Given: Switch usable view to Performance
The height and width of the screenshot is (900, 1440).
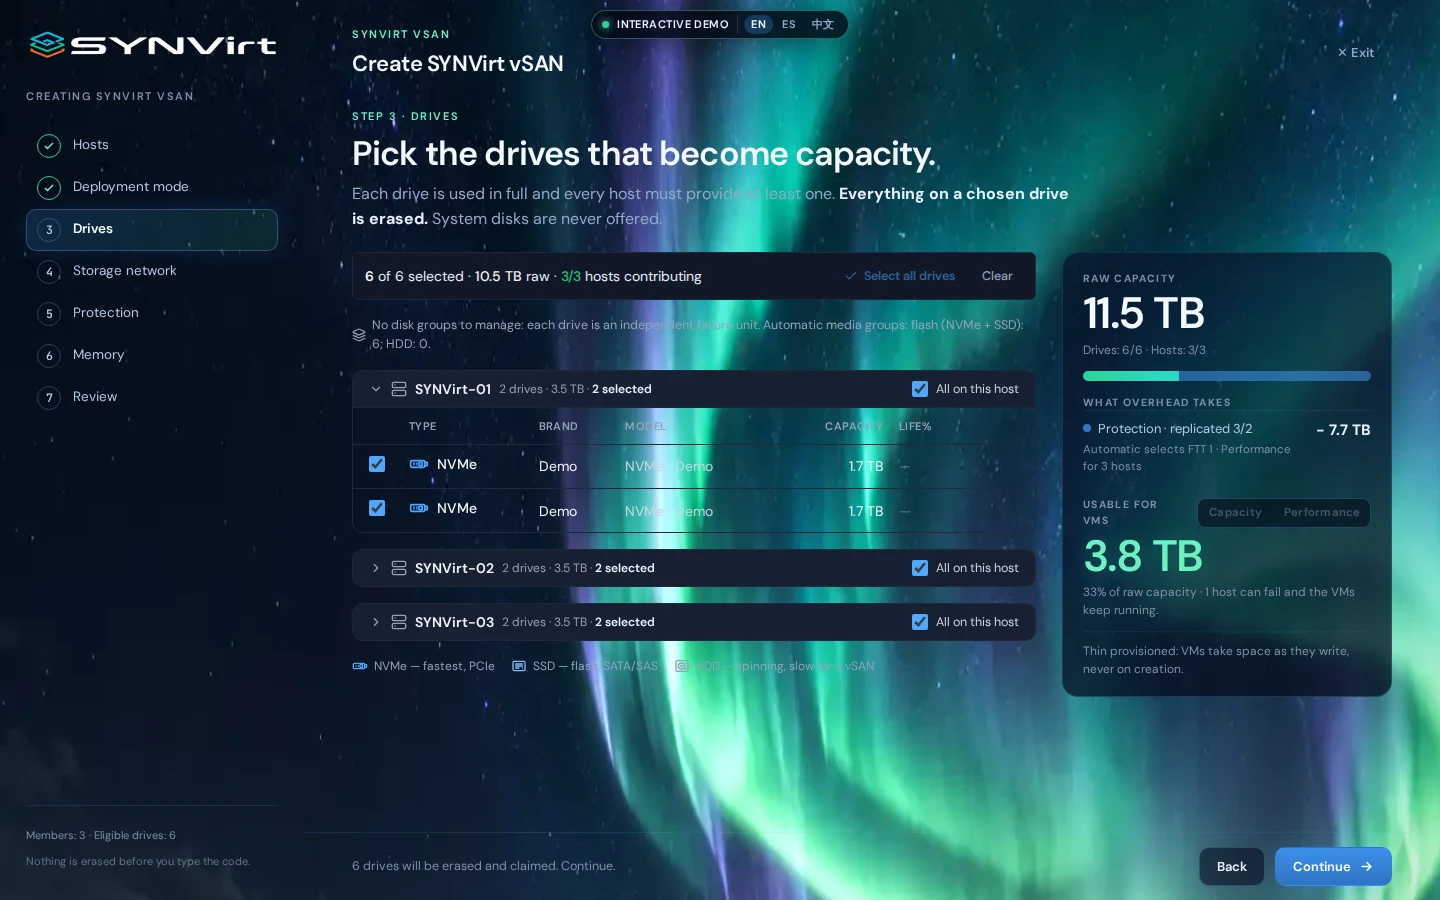Looking at the screenshot, I should coord(1321,513).
